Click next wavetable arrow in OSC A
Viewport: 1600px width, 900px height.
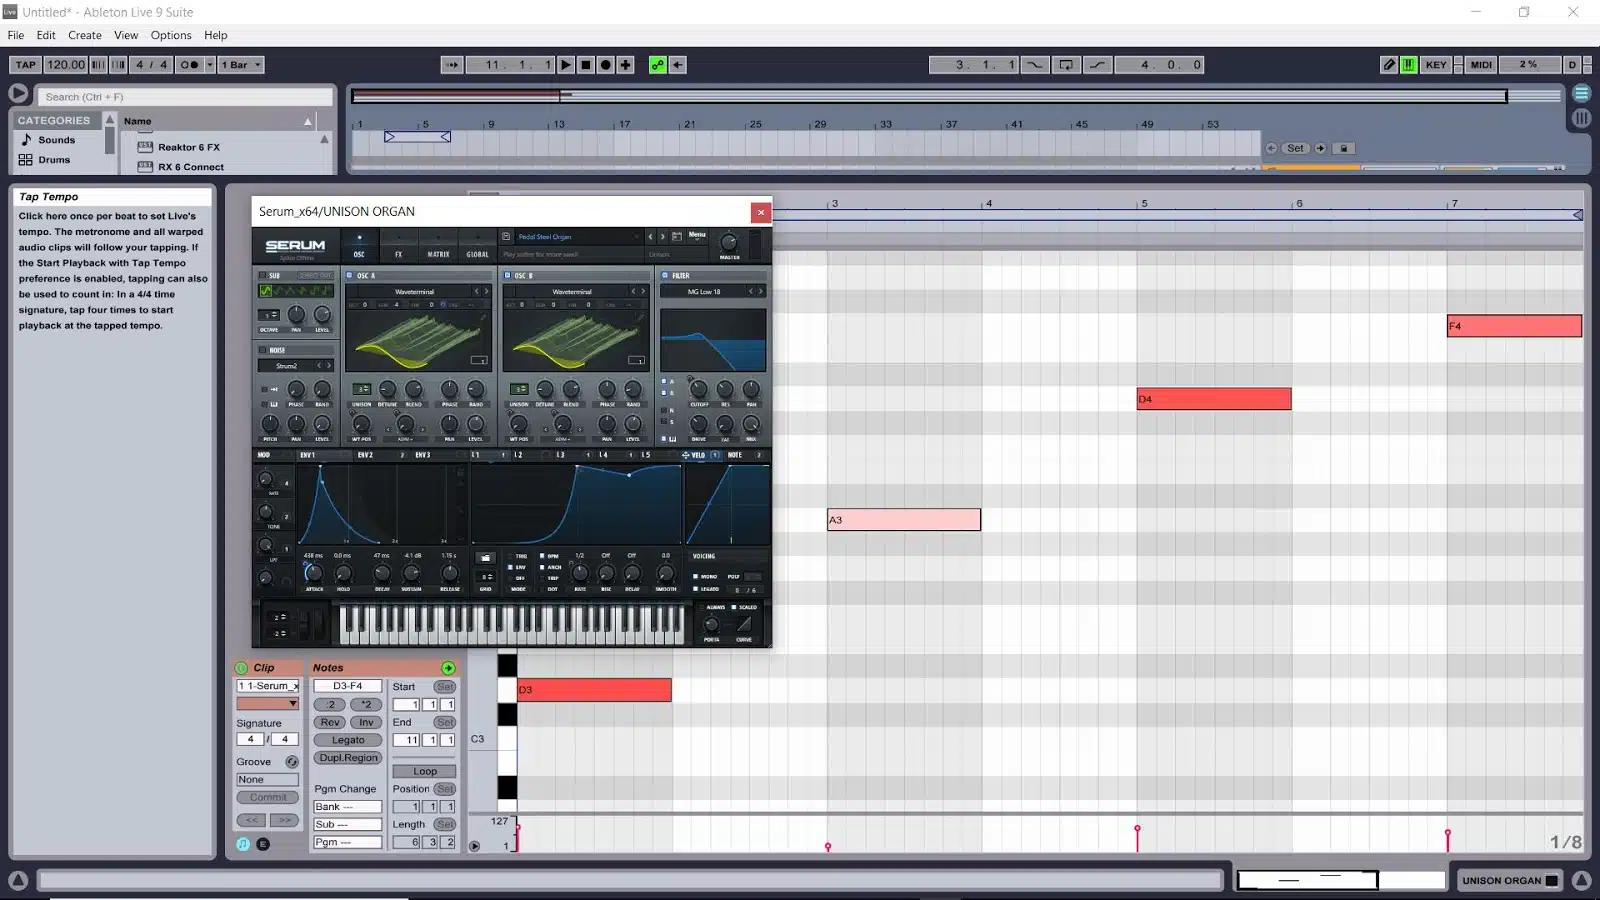coord(487,292)
